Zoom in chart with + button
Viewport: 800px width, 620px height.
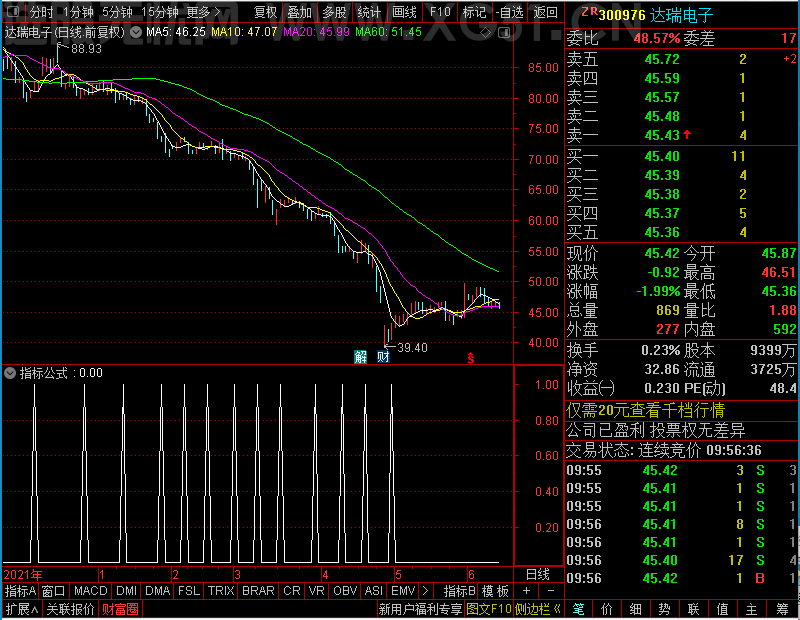[x=527, y=591]
